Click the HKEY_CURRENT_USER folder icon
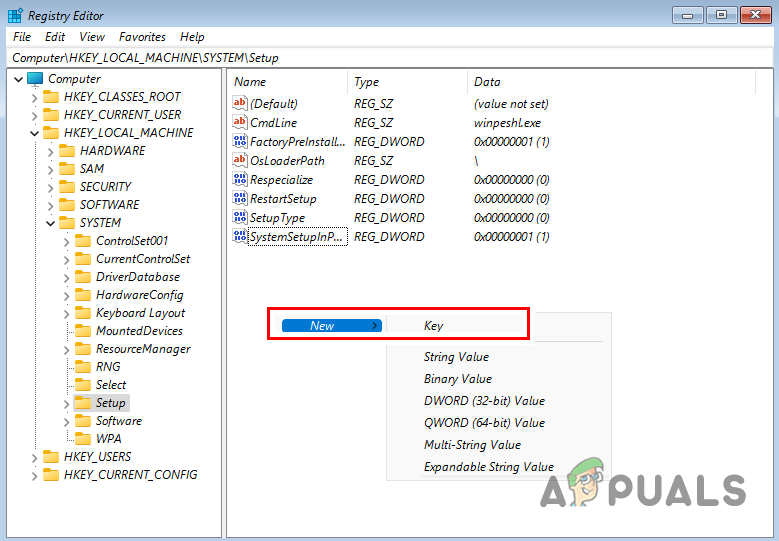 coord(51,115)
